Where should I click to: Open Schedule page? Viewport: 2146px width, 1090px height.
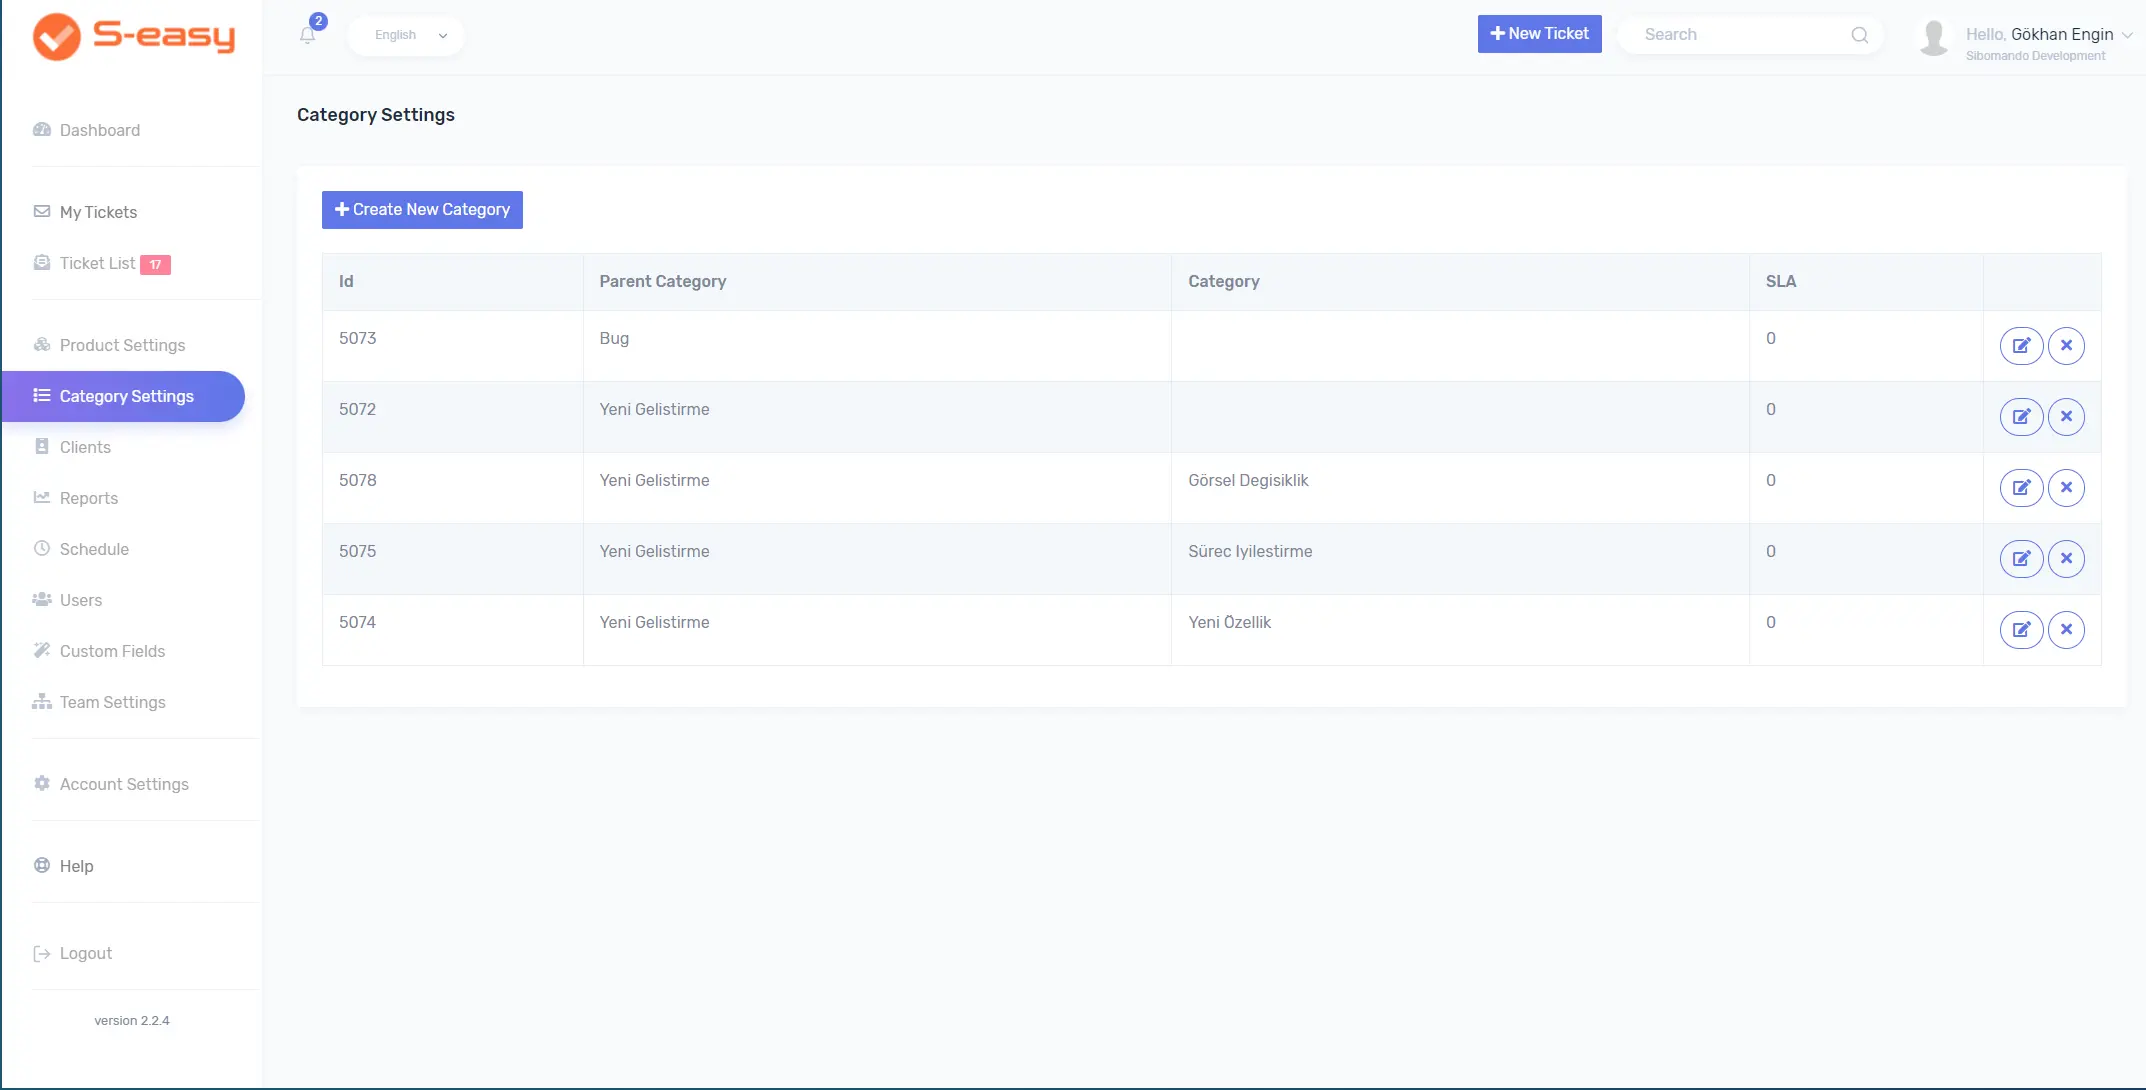(94, 549)
